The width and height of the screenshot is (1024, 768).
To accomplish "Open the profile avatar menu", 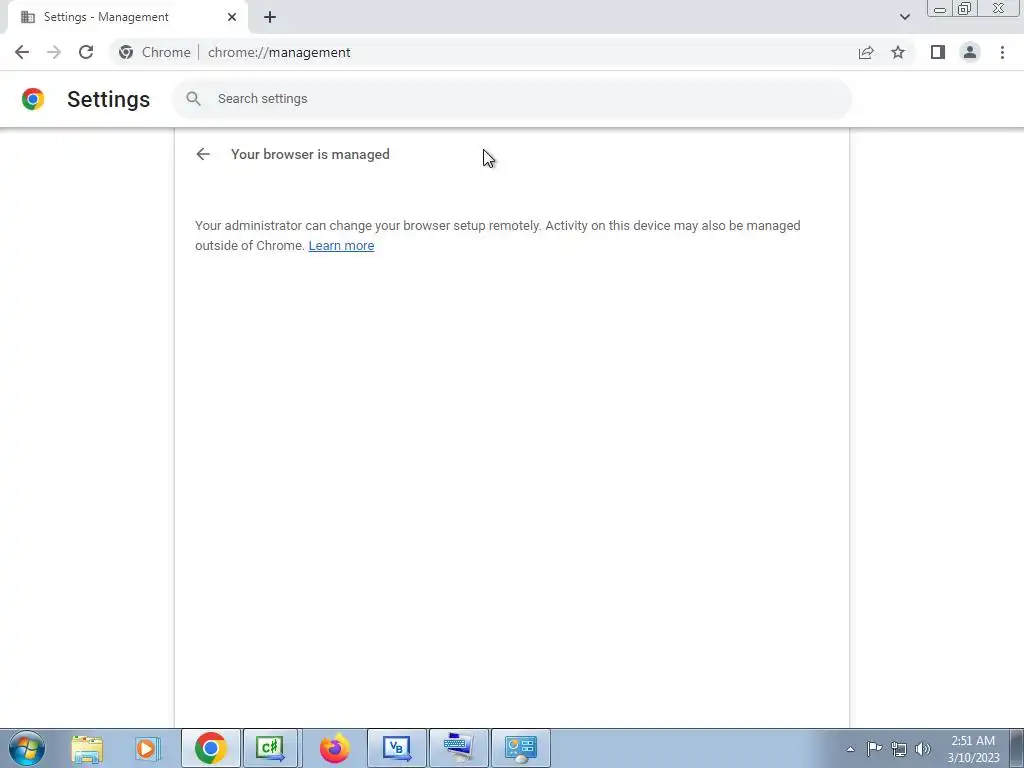I will (970, 52).
